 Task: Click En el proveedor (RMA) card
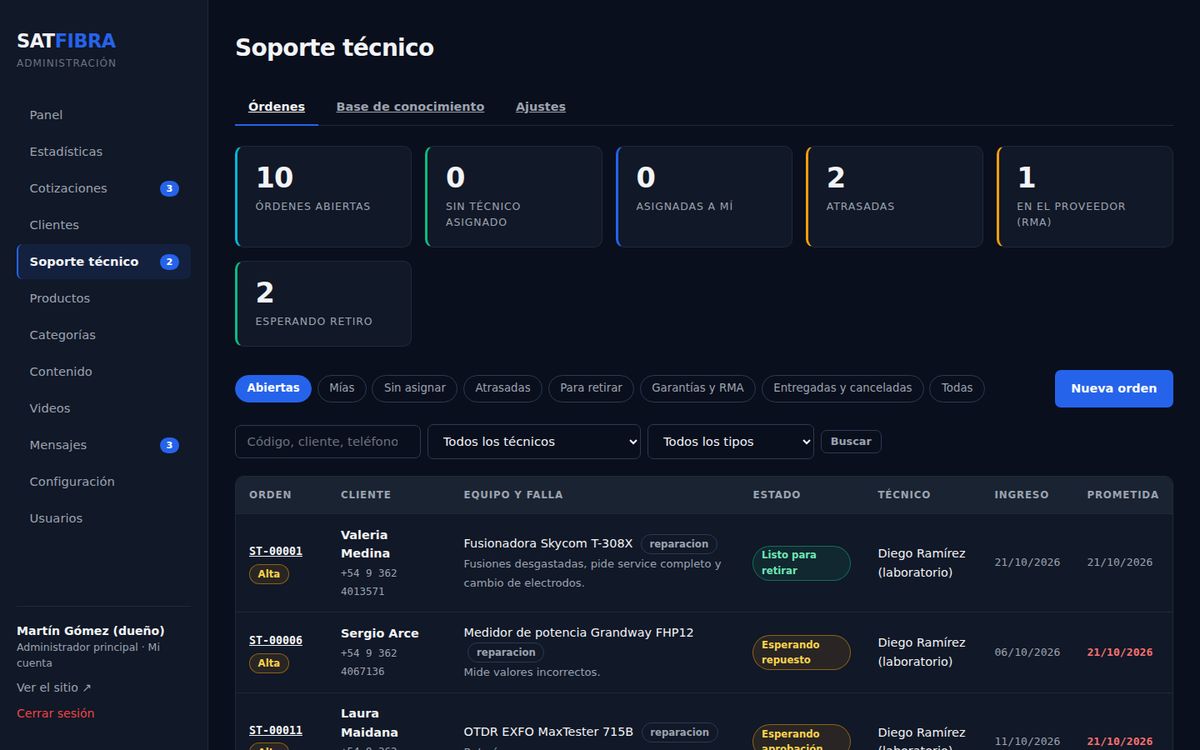tap(1085, 196)
